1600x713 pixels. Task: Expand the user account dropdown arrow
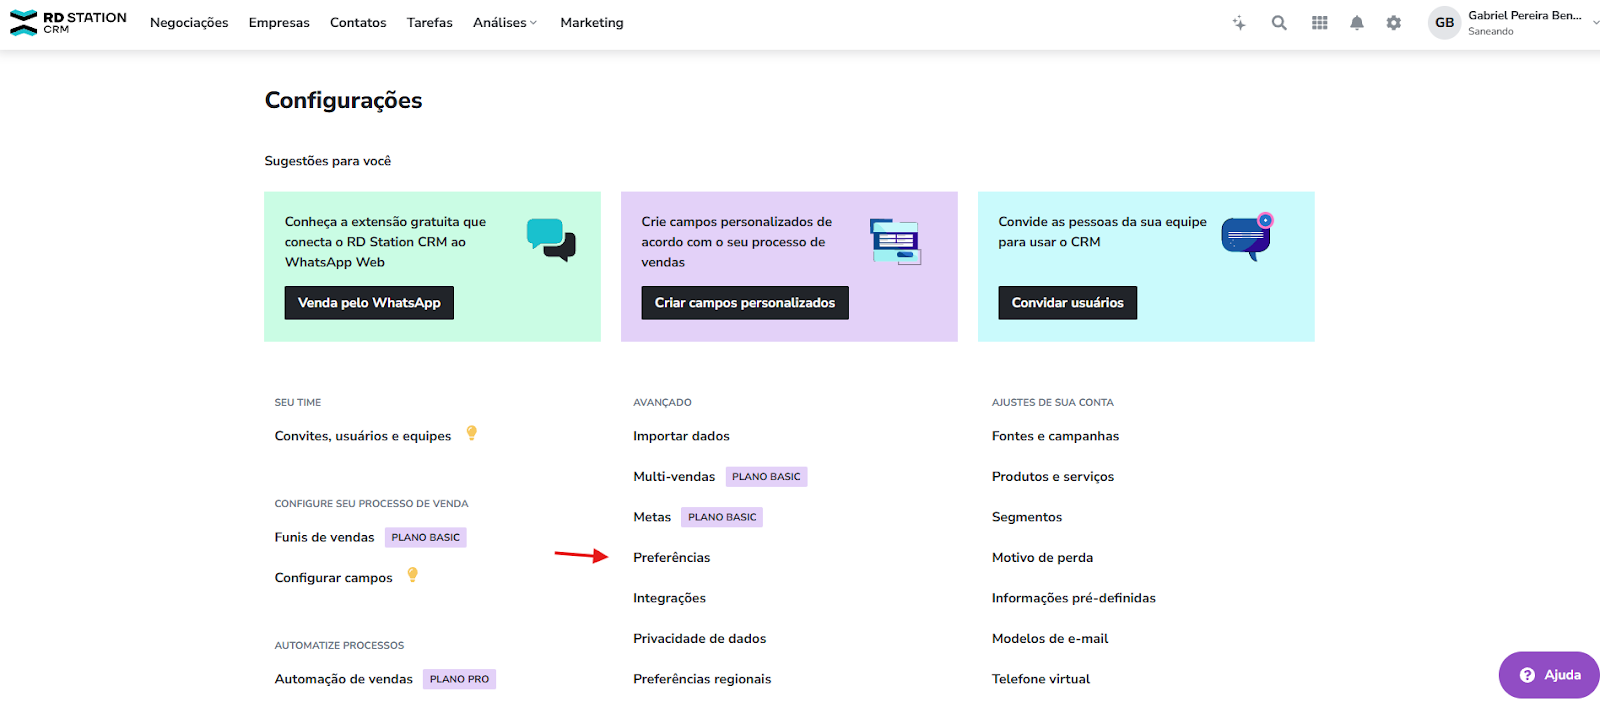1595,22
